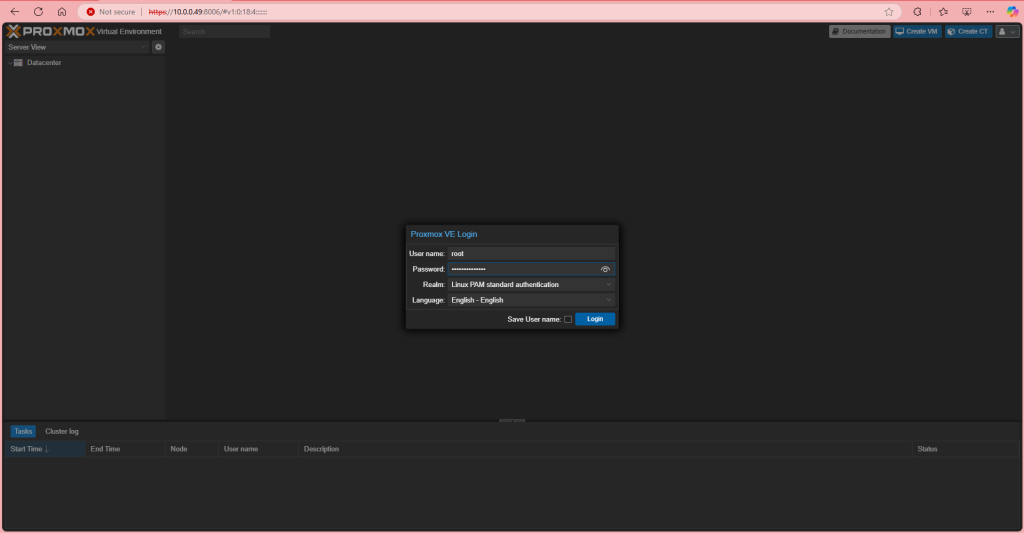The image size is (1024, 533).
Task: Sort by Node column header
Action: point(191,449)
